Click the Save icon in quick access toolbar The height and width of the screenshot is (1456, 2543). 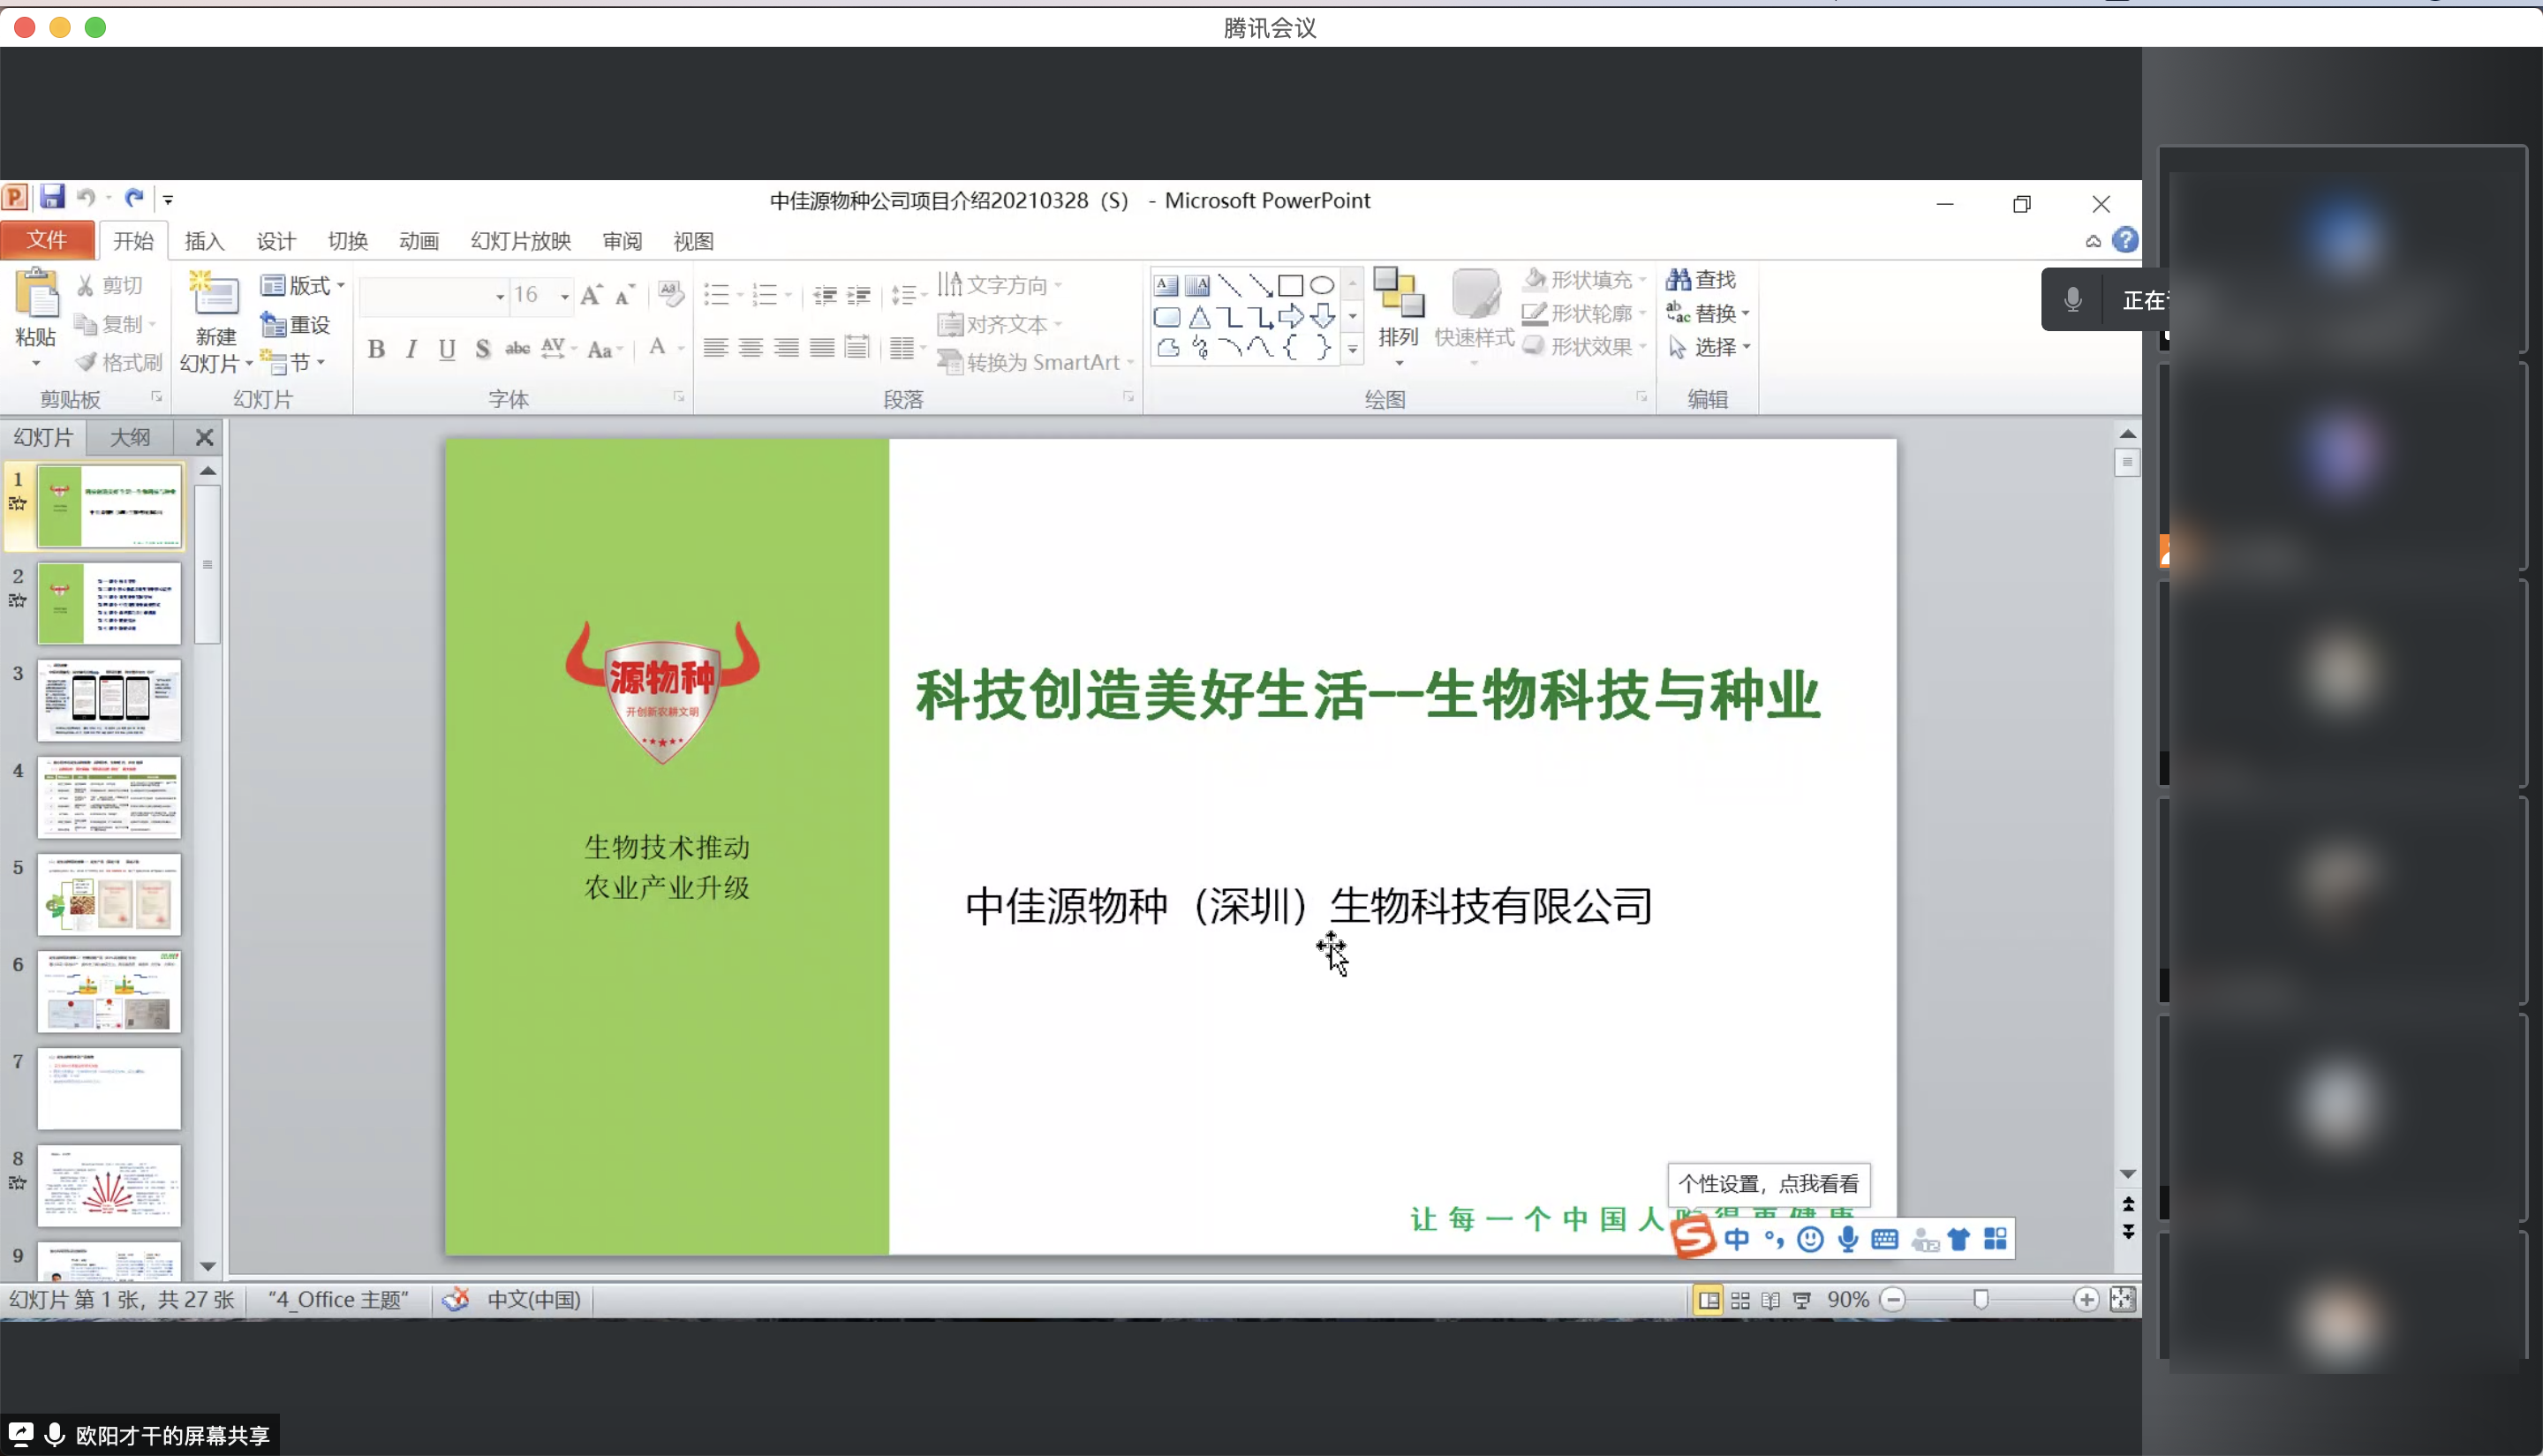tap(52, 197)
